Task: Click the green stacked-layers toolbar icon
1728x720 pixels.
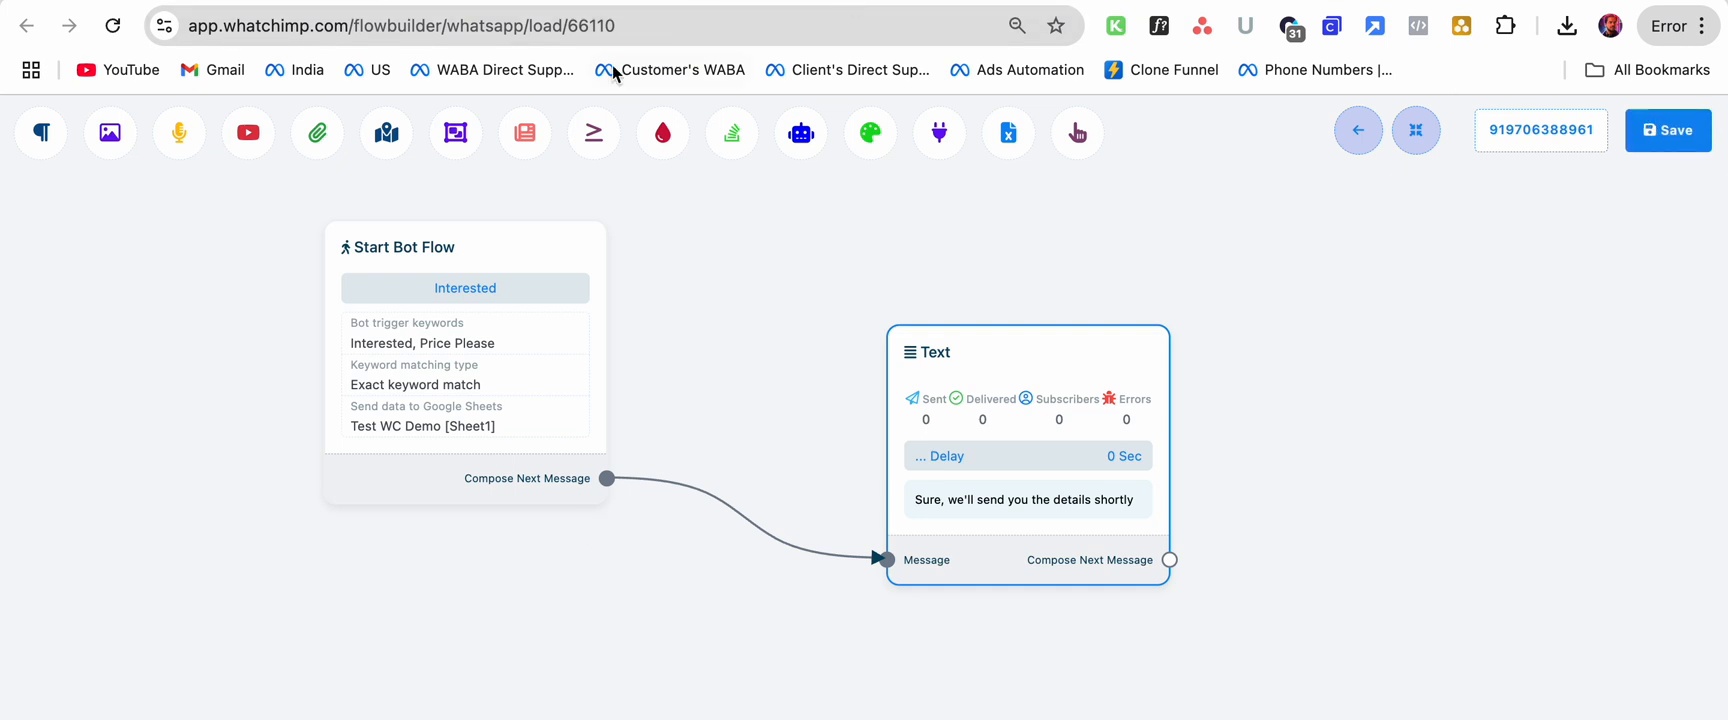Action: (732, 133)
